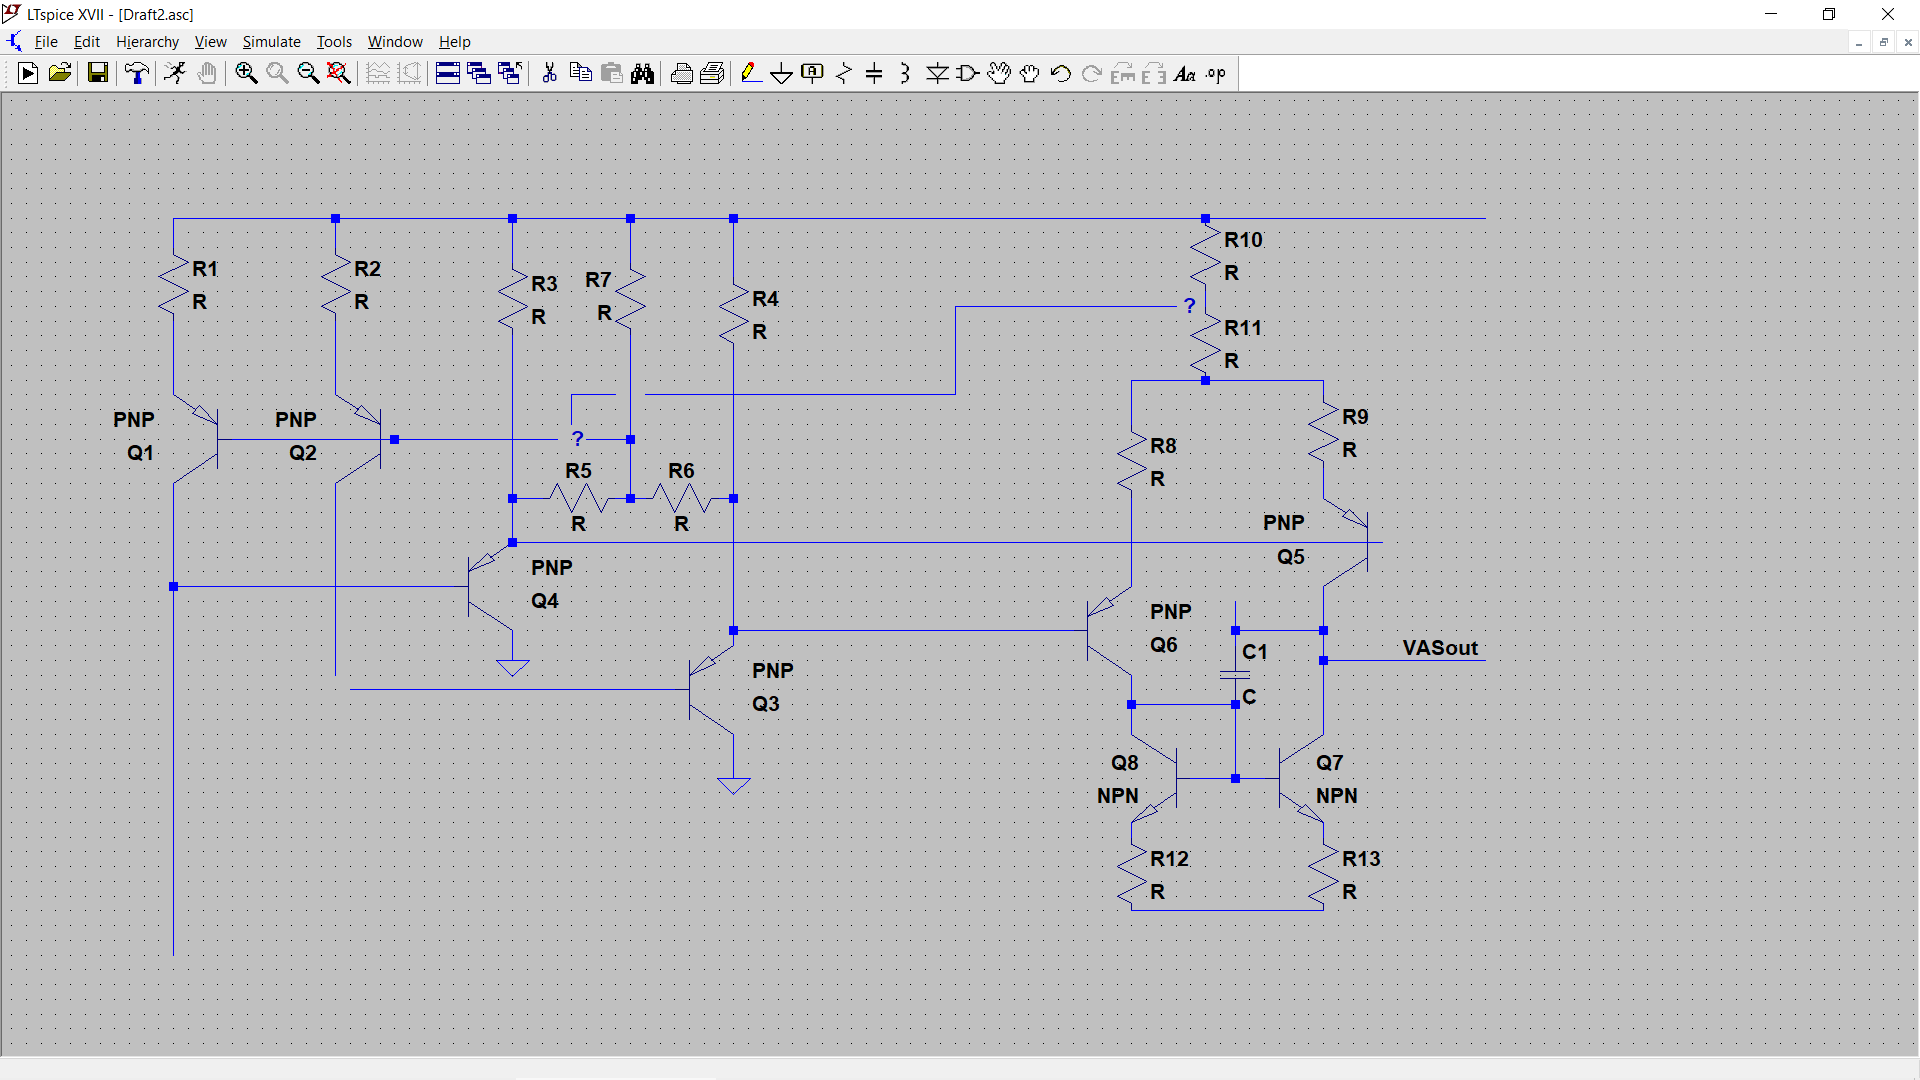Click the Q3 transistor label

(765, 704)
